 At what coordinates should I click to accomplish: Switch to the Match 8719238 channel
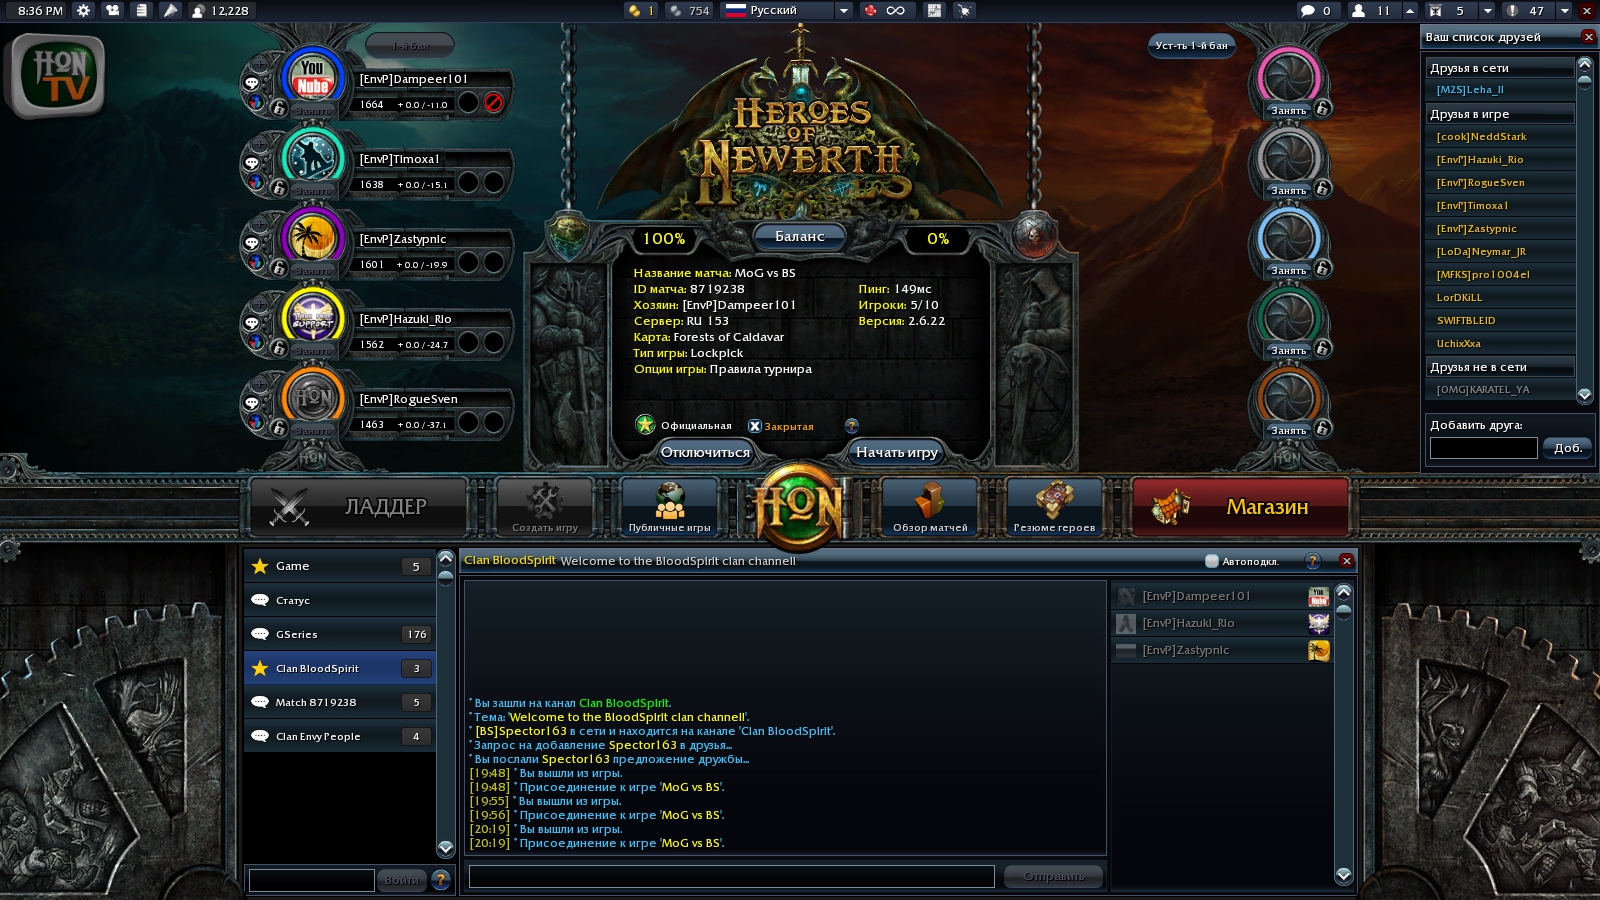340,702
